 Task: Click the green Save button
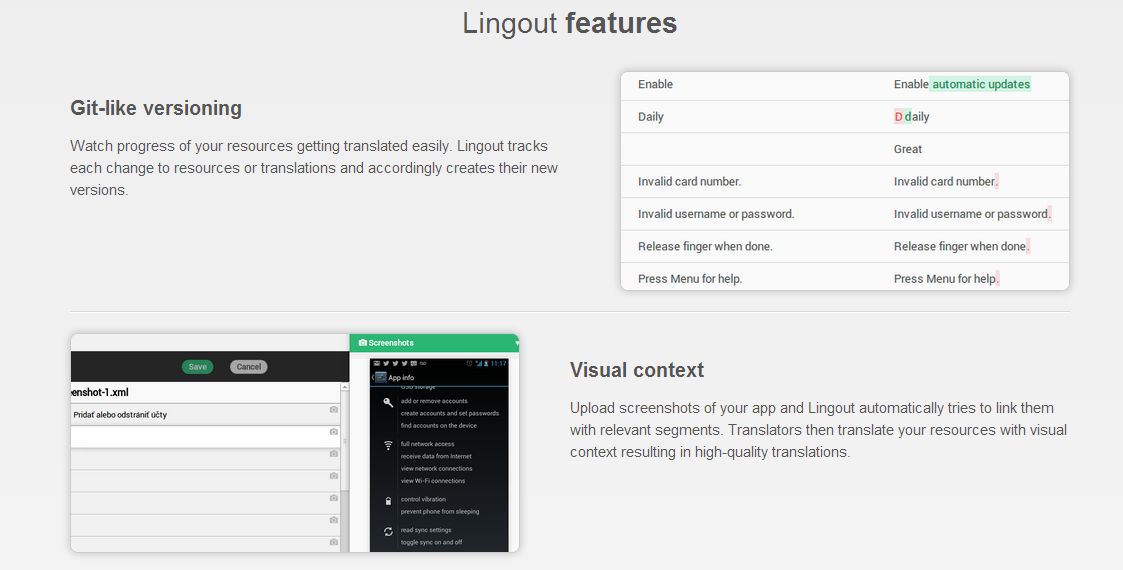[197, 367]
